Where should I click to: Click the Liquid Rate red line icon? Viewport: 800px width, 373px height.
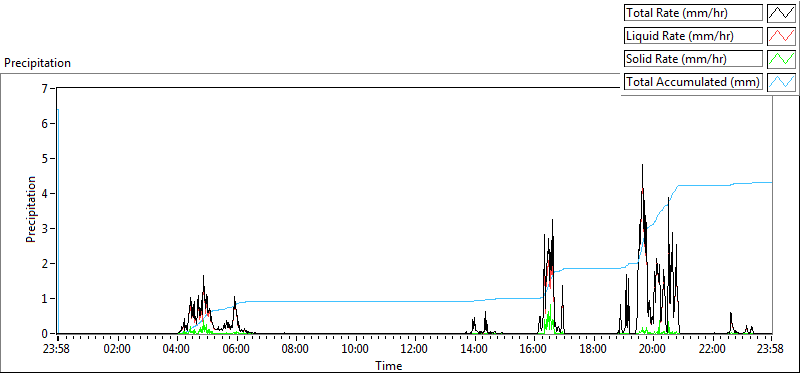click(782, 36)
